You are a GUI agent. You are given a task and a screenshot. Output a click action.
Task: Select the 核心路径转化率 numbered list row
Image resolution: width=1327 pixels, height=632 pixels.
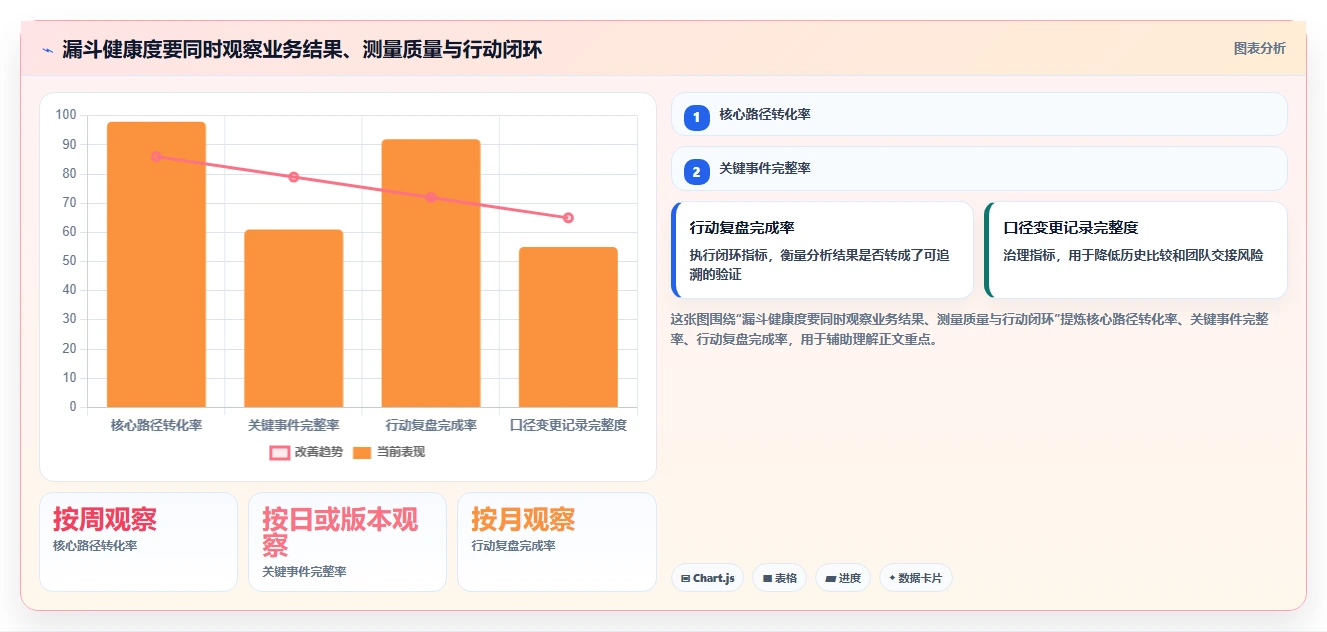(x=979, y=114)
